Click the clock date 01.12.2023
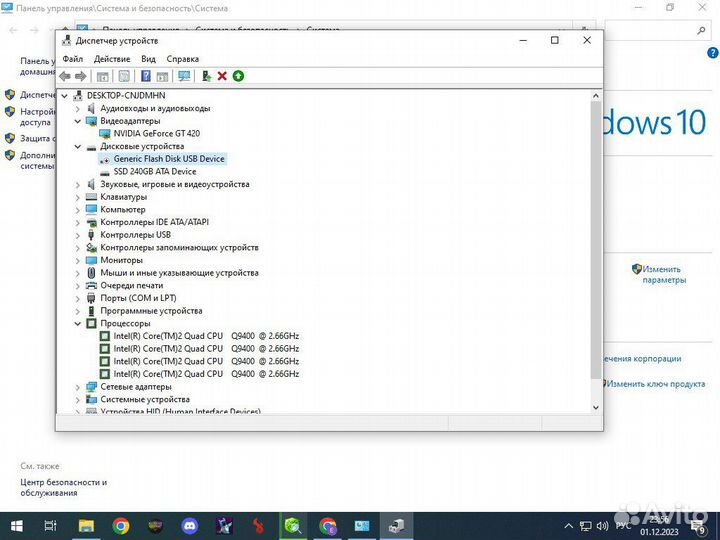This screenshot has height=540, width=720. tap(659, 532)
